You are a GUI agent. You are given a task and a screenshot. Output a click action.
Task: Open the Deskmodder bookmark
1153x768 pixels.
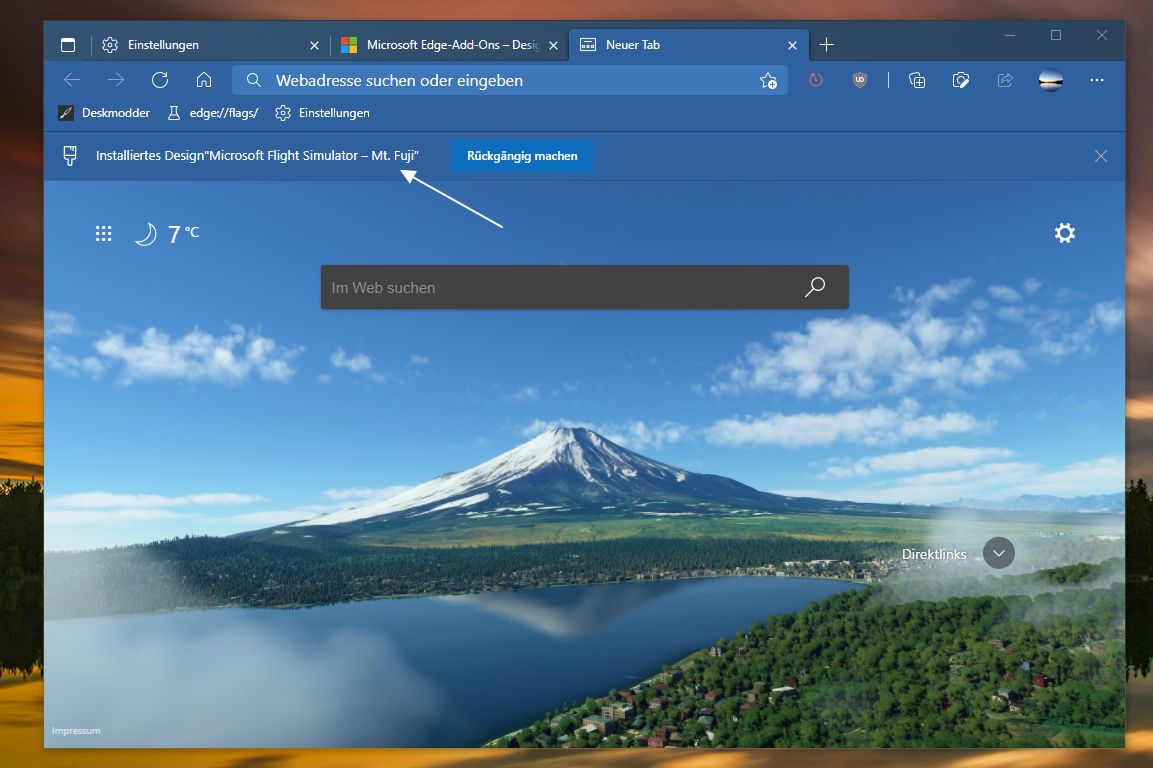click(x=104, y=113)
